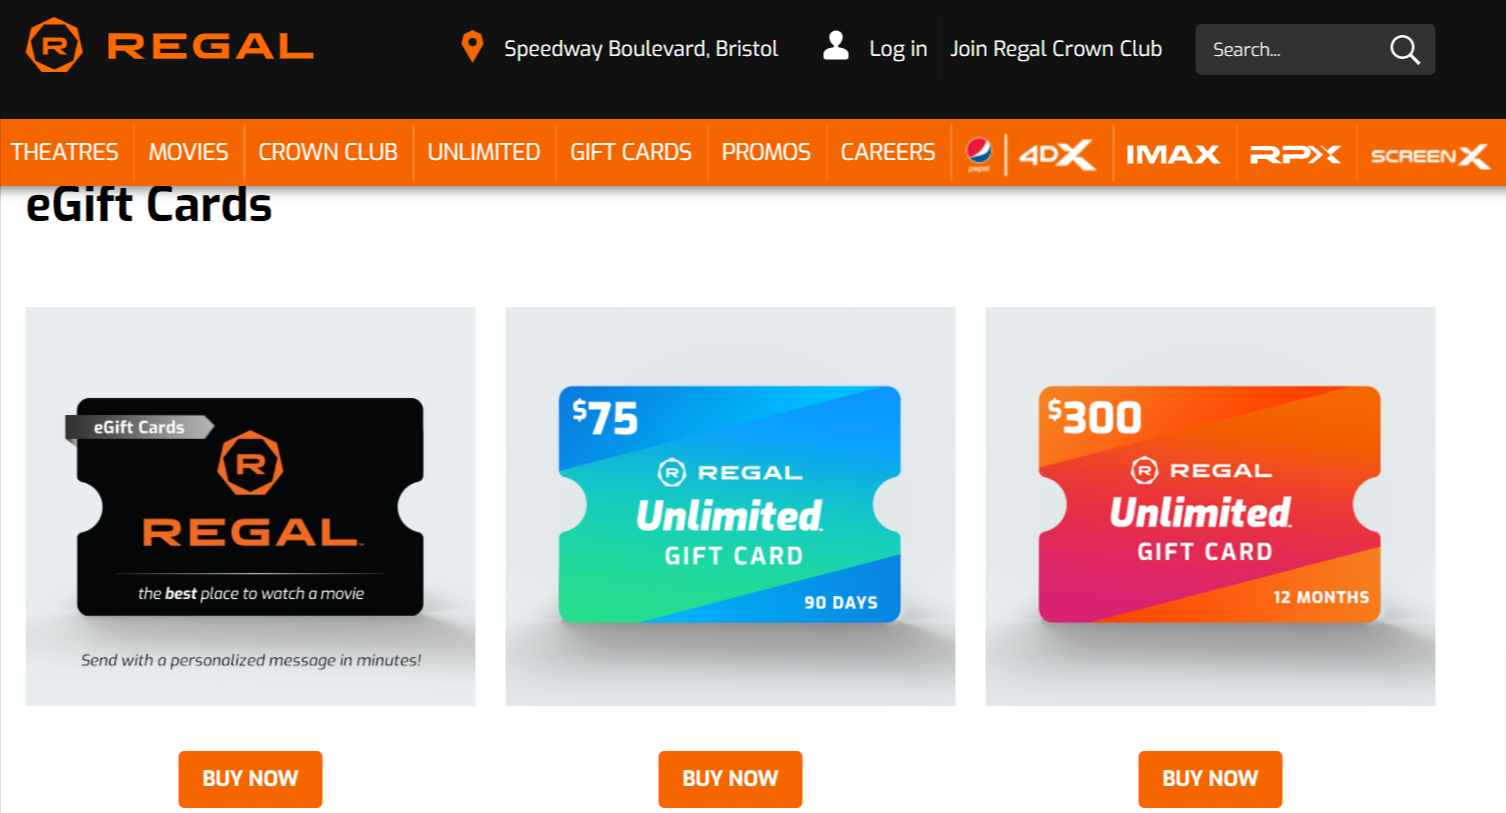Open the Unlimited menu item

[x=484, y=152]
